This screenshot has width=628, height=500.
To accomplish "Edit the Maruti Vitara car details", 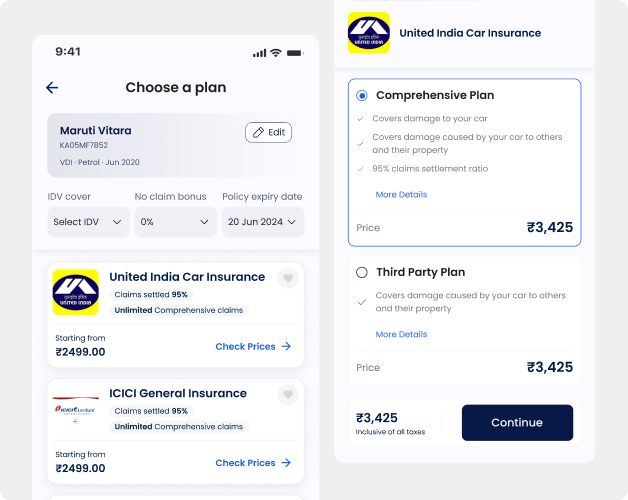I will tap(268, 132).
